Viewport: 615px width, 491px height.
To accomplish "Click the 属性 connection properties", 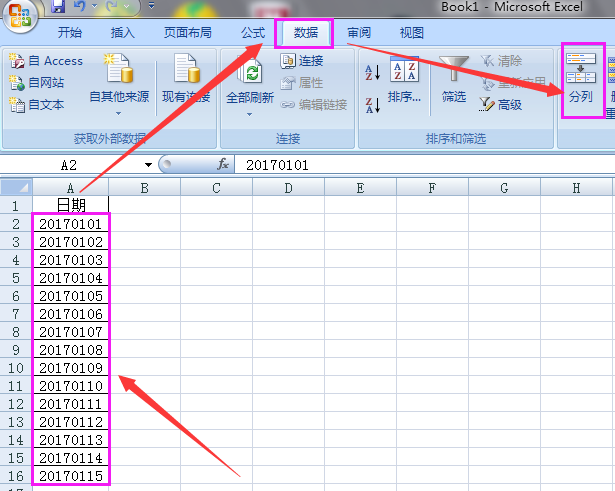I will tap(302, 83).
